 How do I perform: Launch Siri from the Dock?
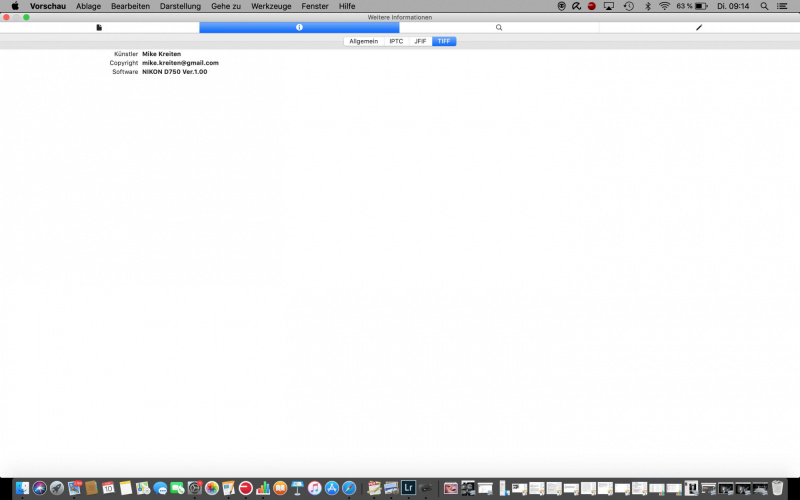click(x=40, y=488)
